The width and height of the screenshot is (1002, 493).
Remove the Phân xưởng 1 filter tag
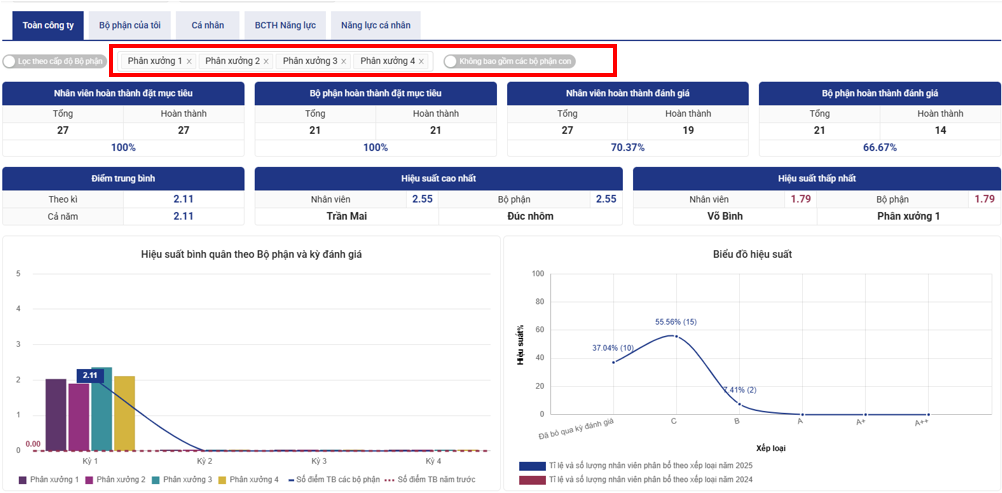[x=189, y=62]
